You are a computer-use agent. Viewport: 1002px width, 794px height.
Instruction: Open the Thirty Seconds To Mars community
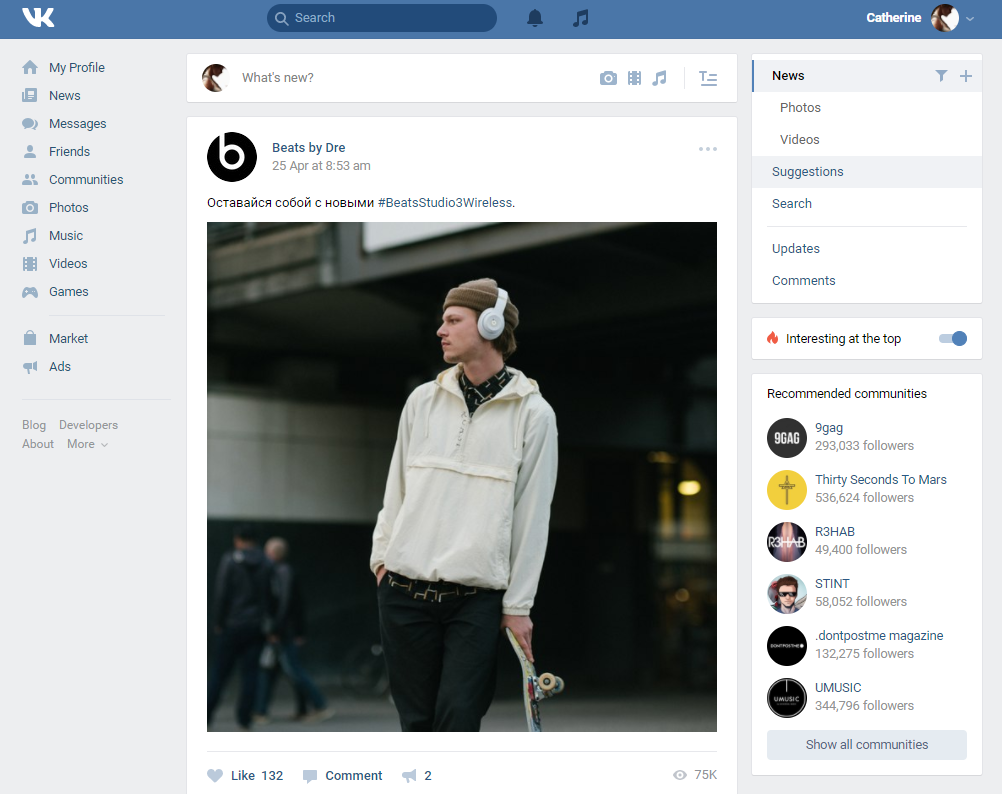(880, 480)
